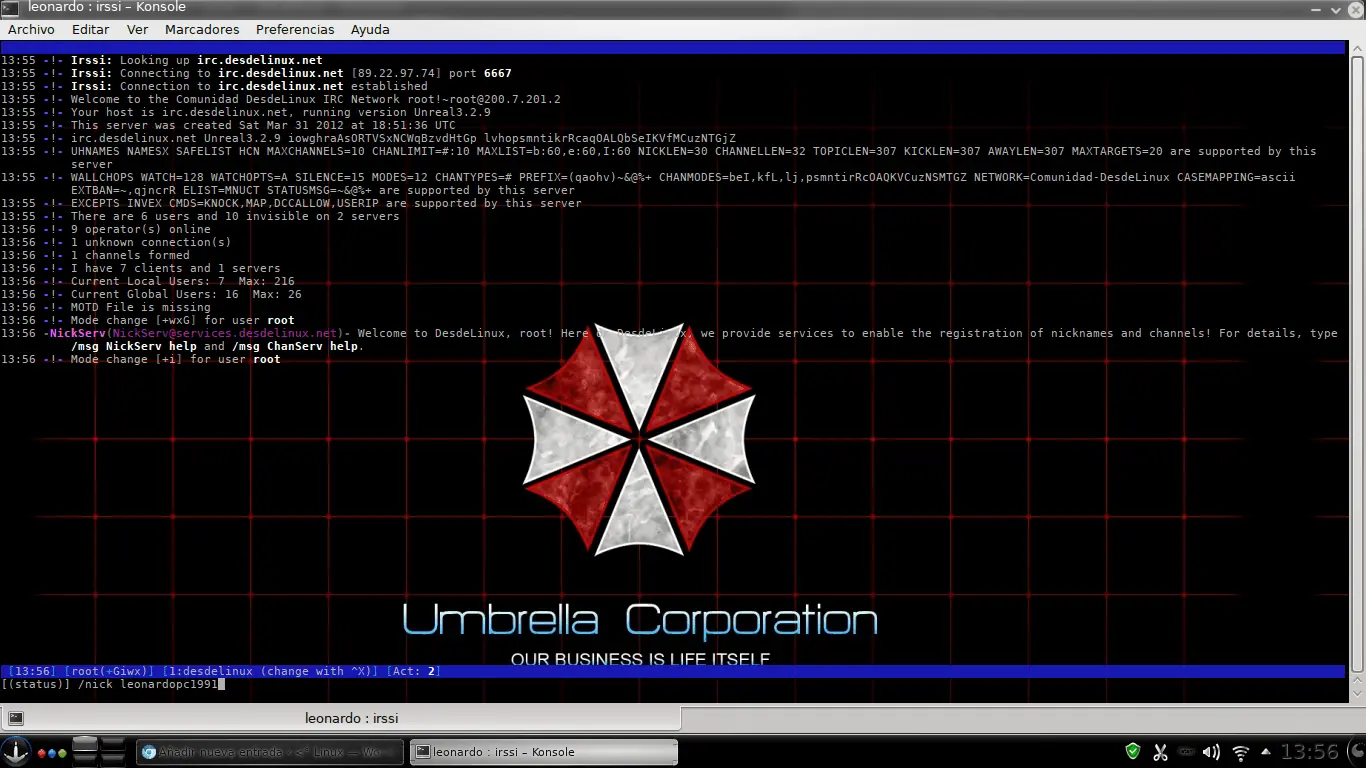Screen dimensions: 1366x768
Task: Click '[13:56]' time in irssi status bar
Action: 32,672
